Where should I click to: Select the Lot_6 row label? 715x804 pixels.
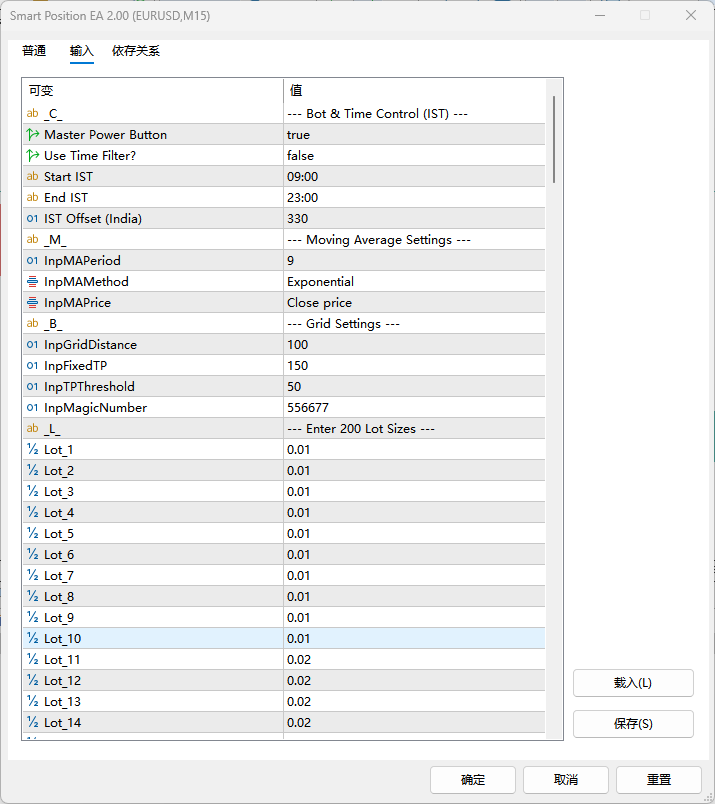59,555
